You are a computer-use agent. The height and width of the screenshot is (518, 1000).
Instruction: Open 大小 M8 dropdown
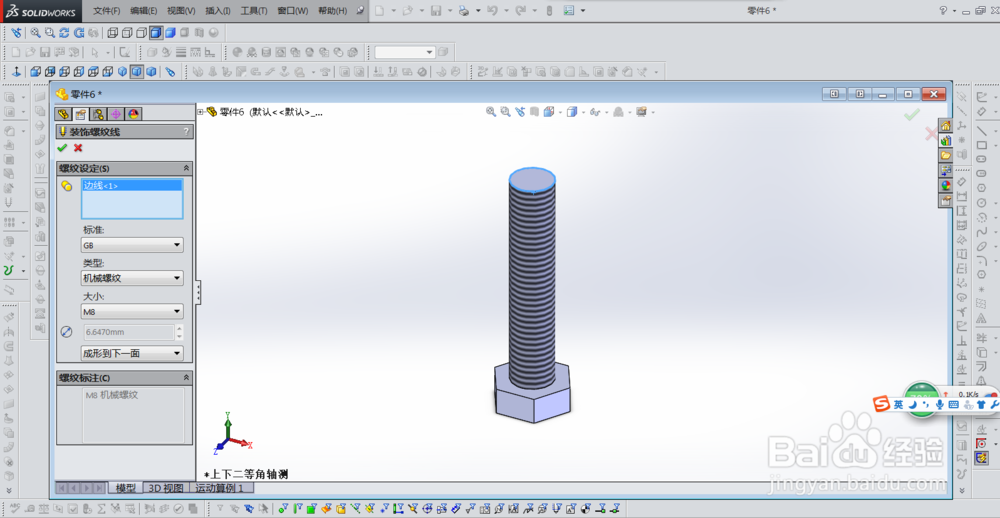click(132, 311)
